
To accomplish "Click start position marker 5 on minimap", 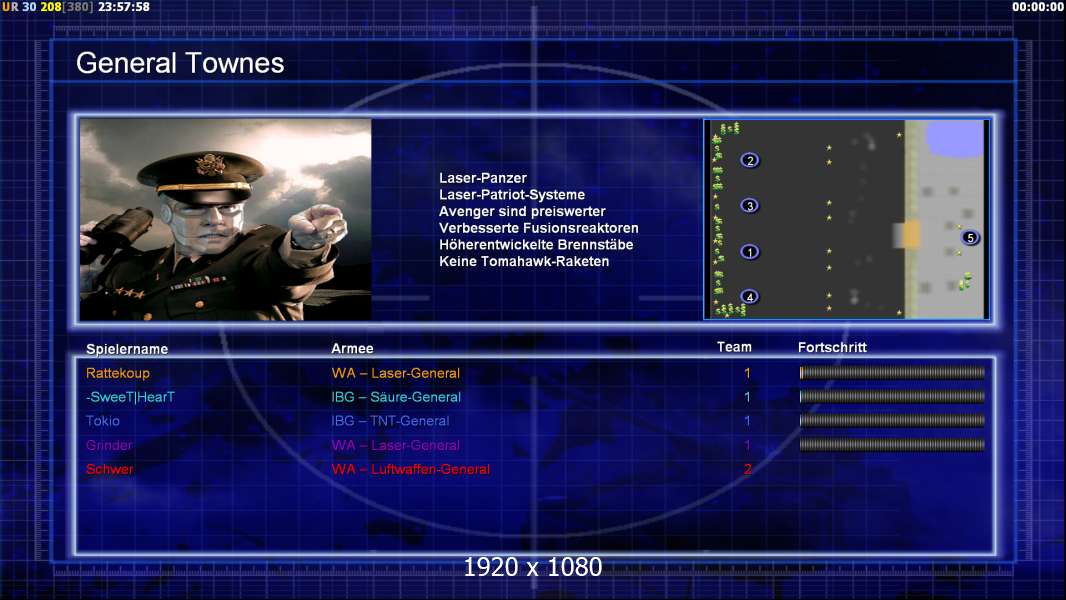I will pyautogui.click(x=970, y=237).
